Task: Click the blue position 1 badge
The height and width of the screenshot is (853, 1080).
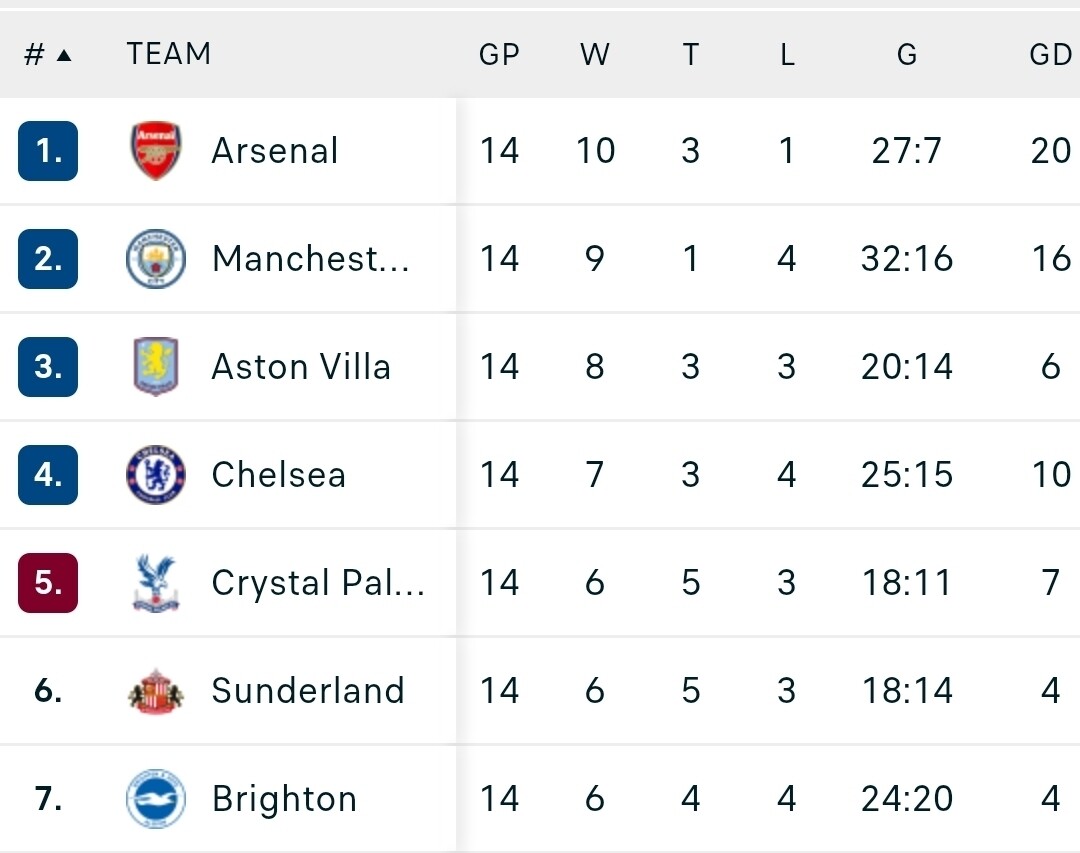Action: [48, 151]
